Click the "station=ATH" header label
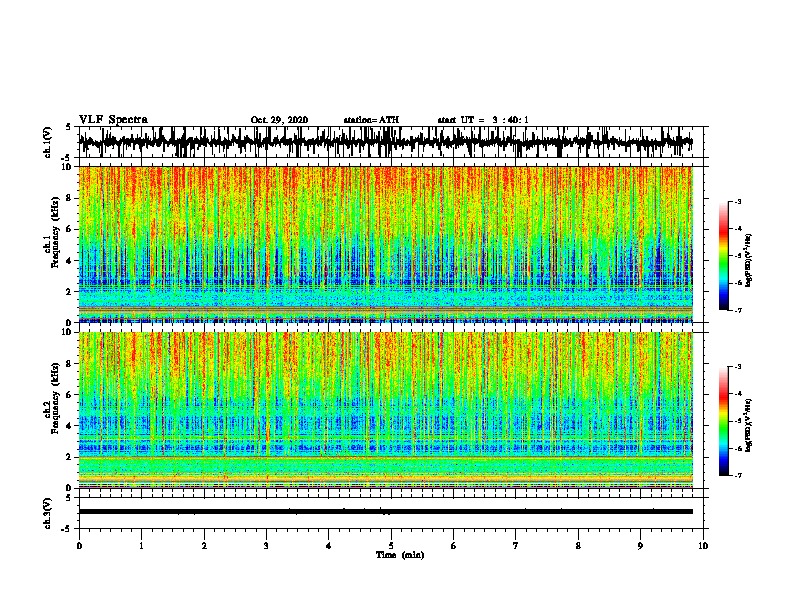Screen dimensions: 792x612 371,120
